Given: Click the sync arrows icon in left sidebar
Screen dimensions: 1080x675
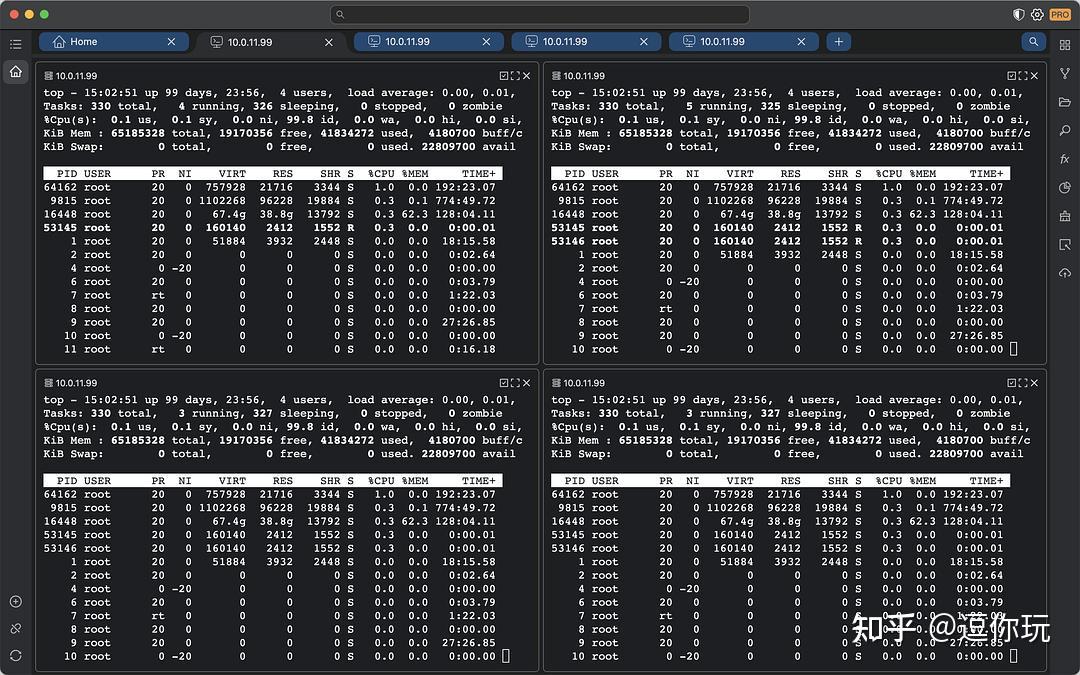Looking at the screenshot, I should click(x=16, y=656).
